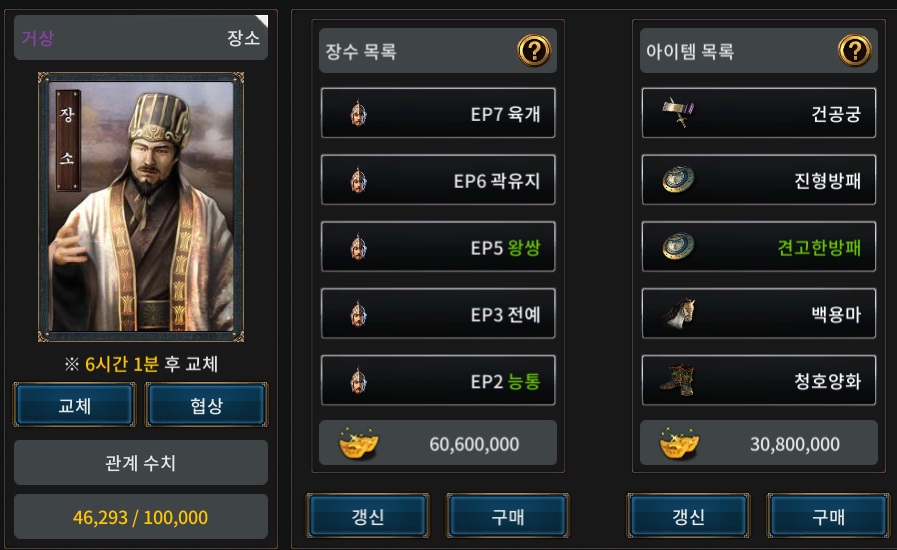897x550 pixels.
Task: Select the EP5 왕쌍 general entry
Action: 438,247
